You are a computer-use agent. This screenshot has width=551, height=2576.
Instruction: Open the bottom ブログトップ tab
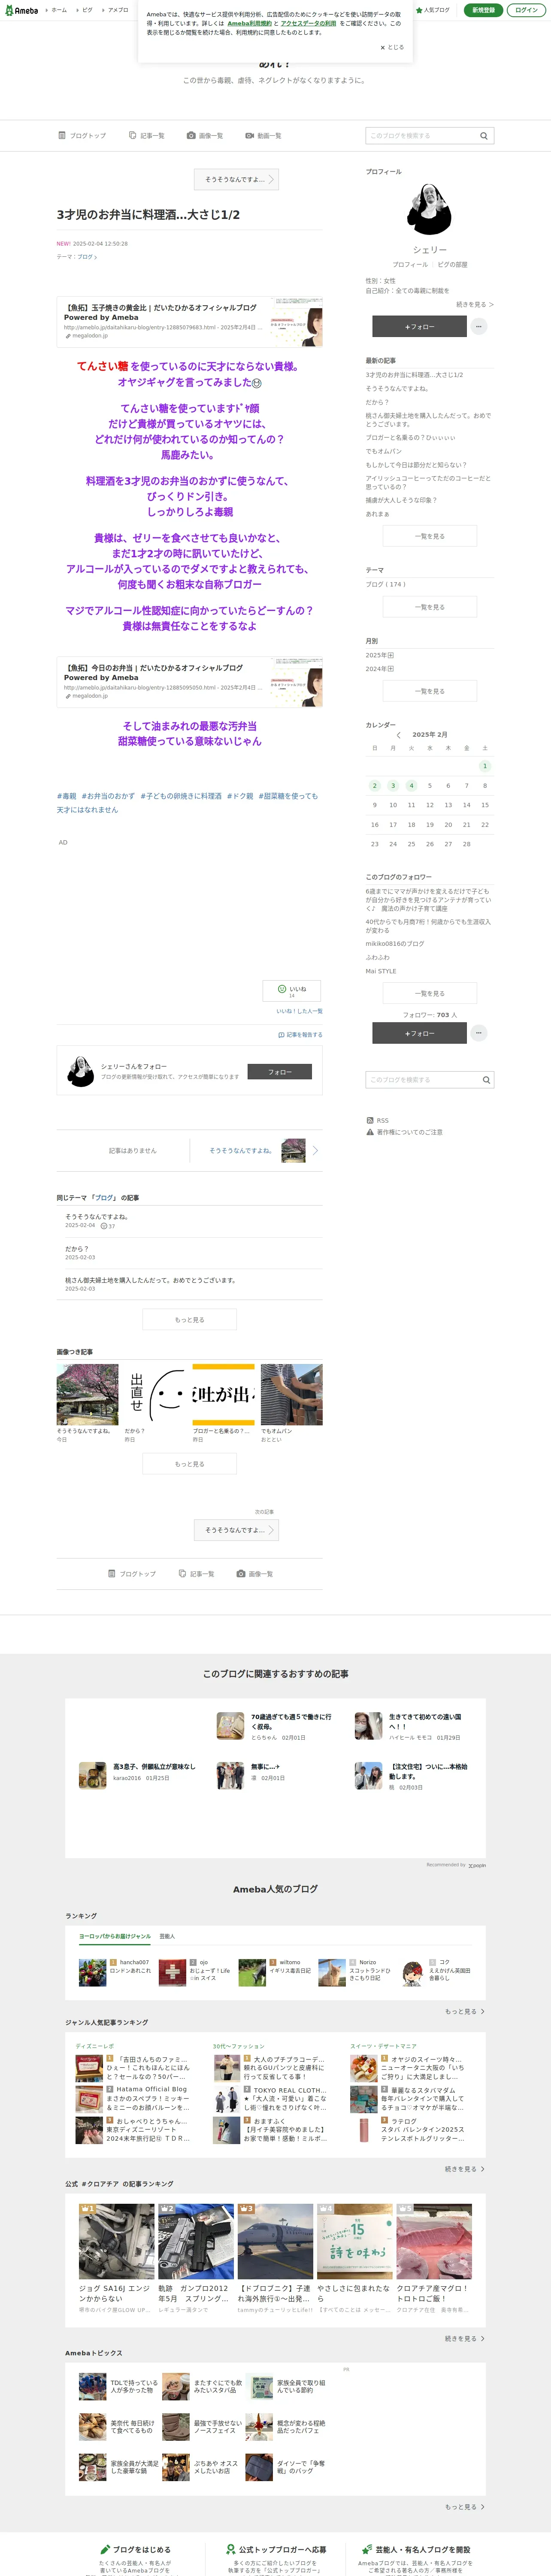pyautogui.click(x=132, y=1574)
